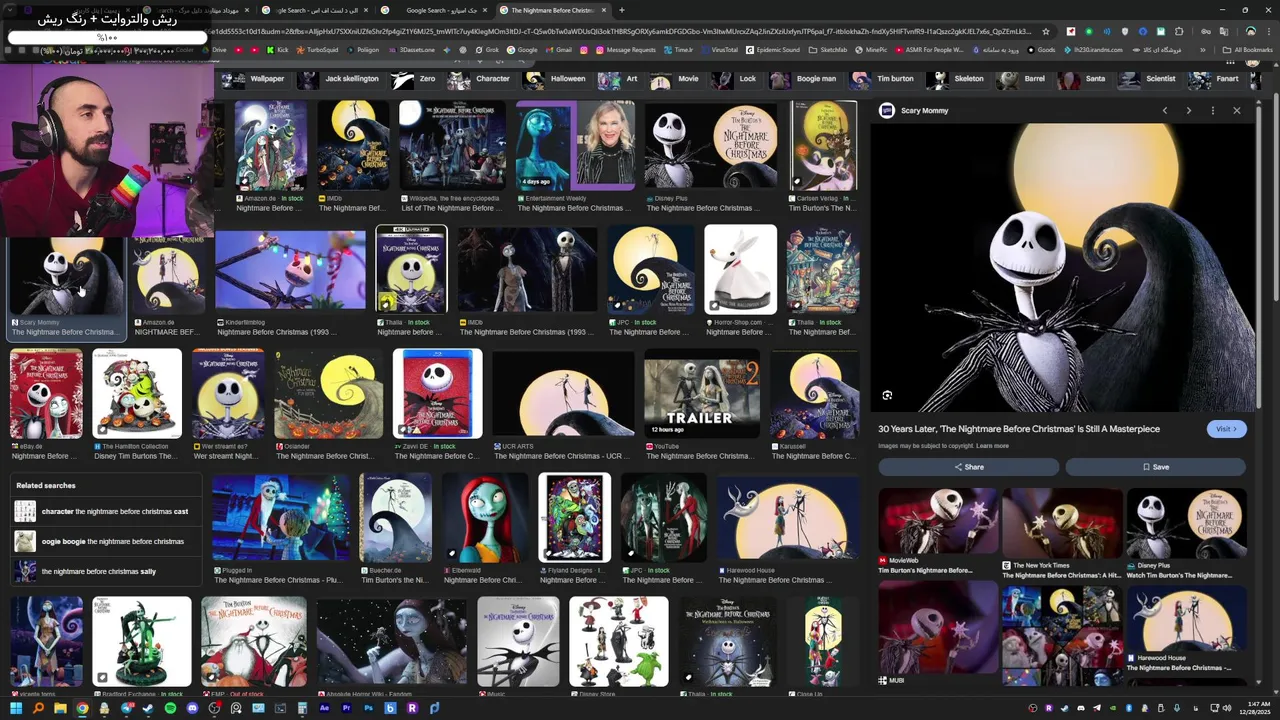Open the Horror-Shop.com Zero dog image

740,269
